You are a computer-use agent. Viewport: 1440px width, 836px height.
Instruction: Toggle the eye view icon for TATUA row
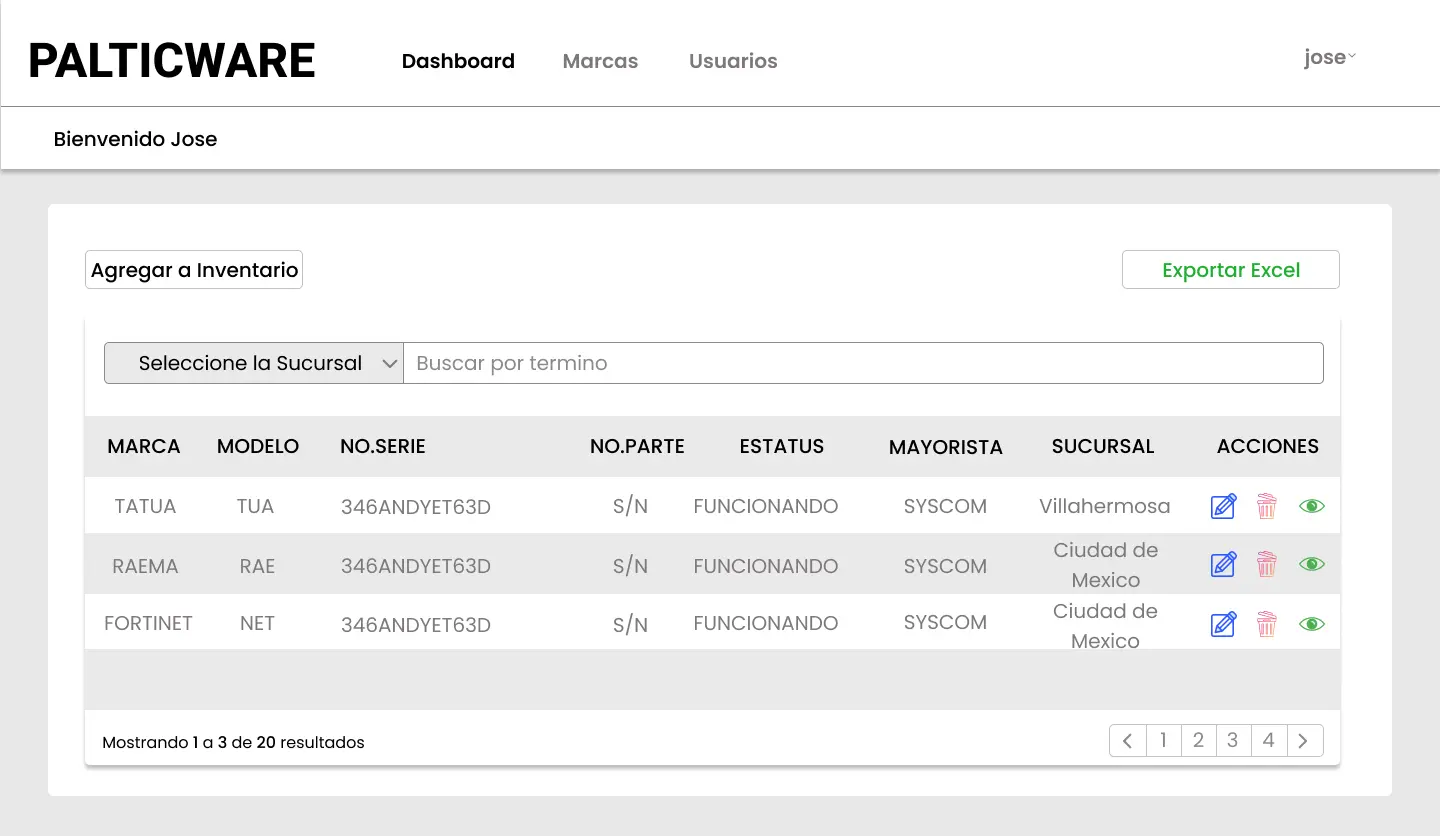coord(1311,506)
